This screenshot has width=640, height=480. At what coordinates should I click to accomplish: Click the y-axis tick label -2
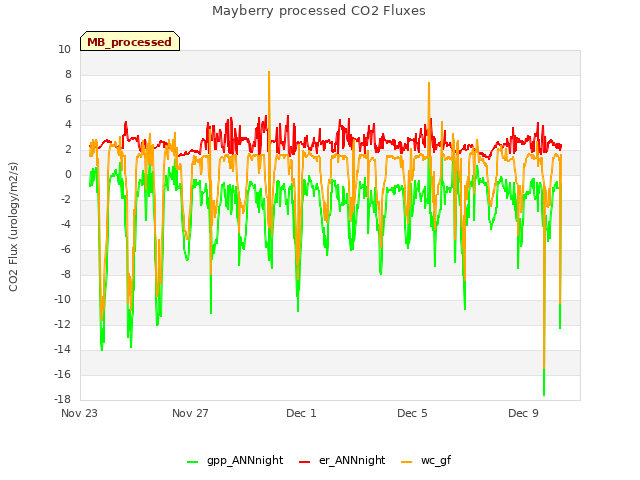pos(65,200)
